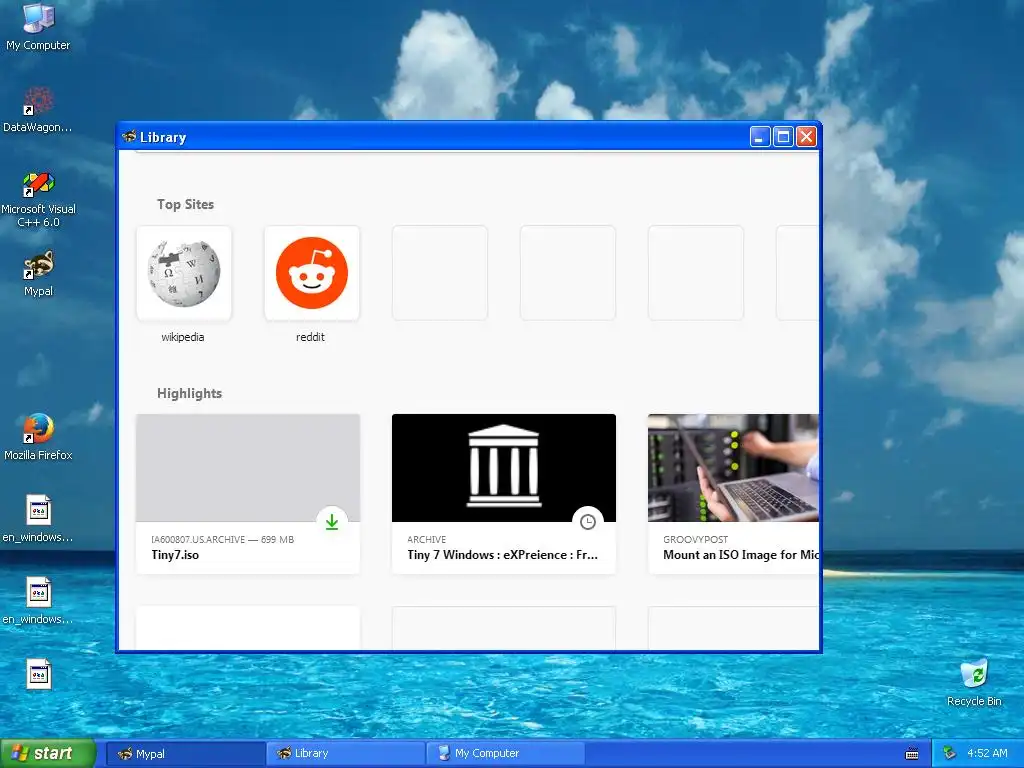The image size is (1024, 768).
Task: Switch to My Computer taskbar button
Action: click(x=505, y=754)
